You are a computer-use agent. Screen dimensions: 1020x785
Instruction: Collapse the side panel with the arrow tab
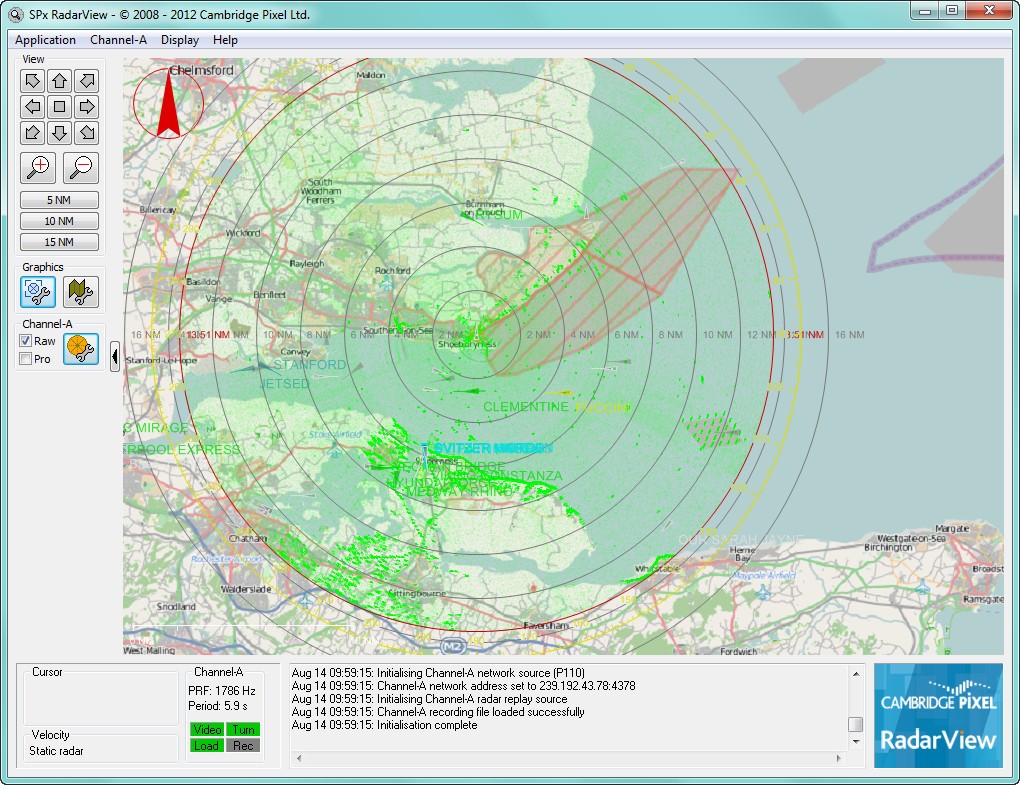(113, 356)
